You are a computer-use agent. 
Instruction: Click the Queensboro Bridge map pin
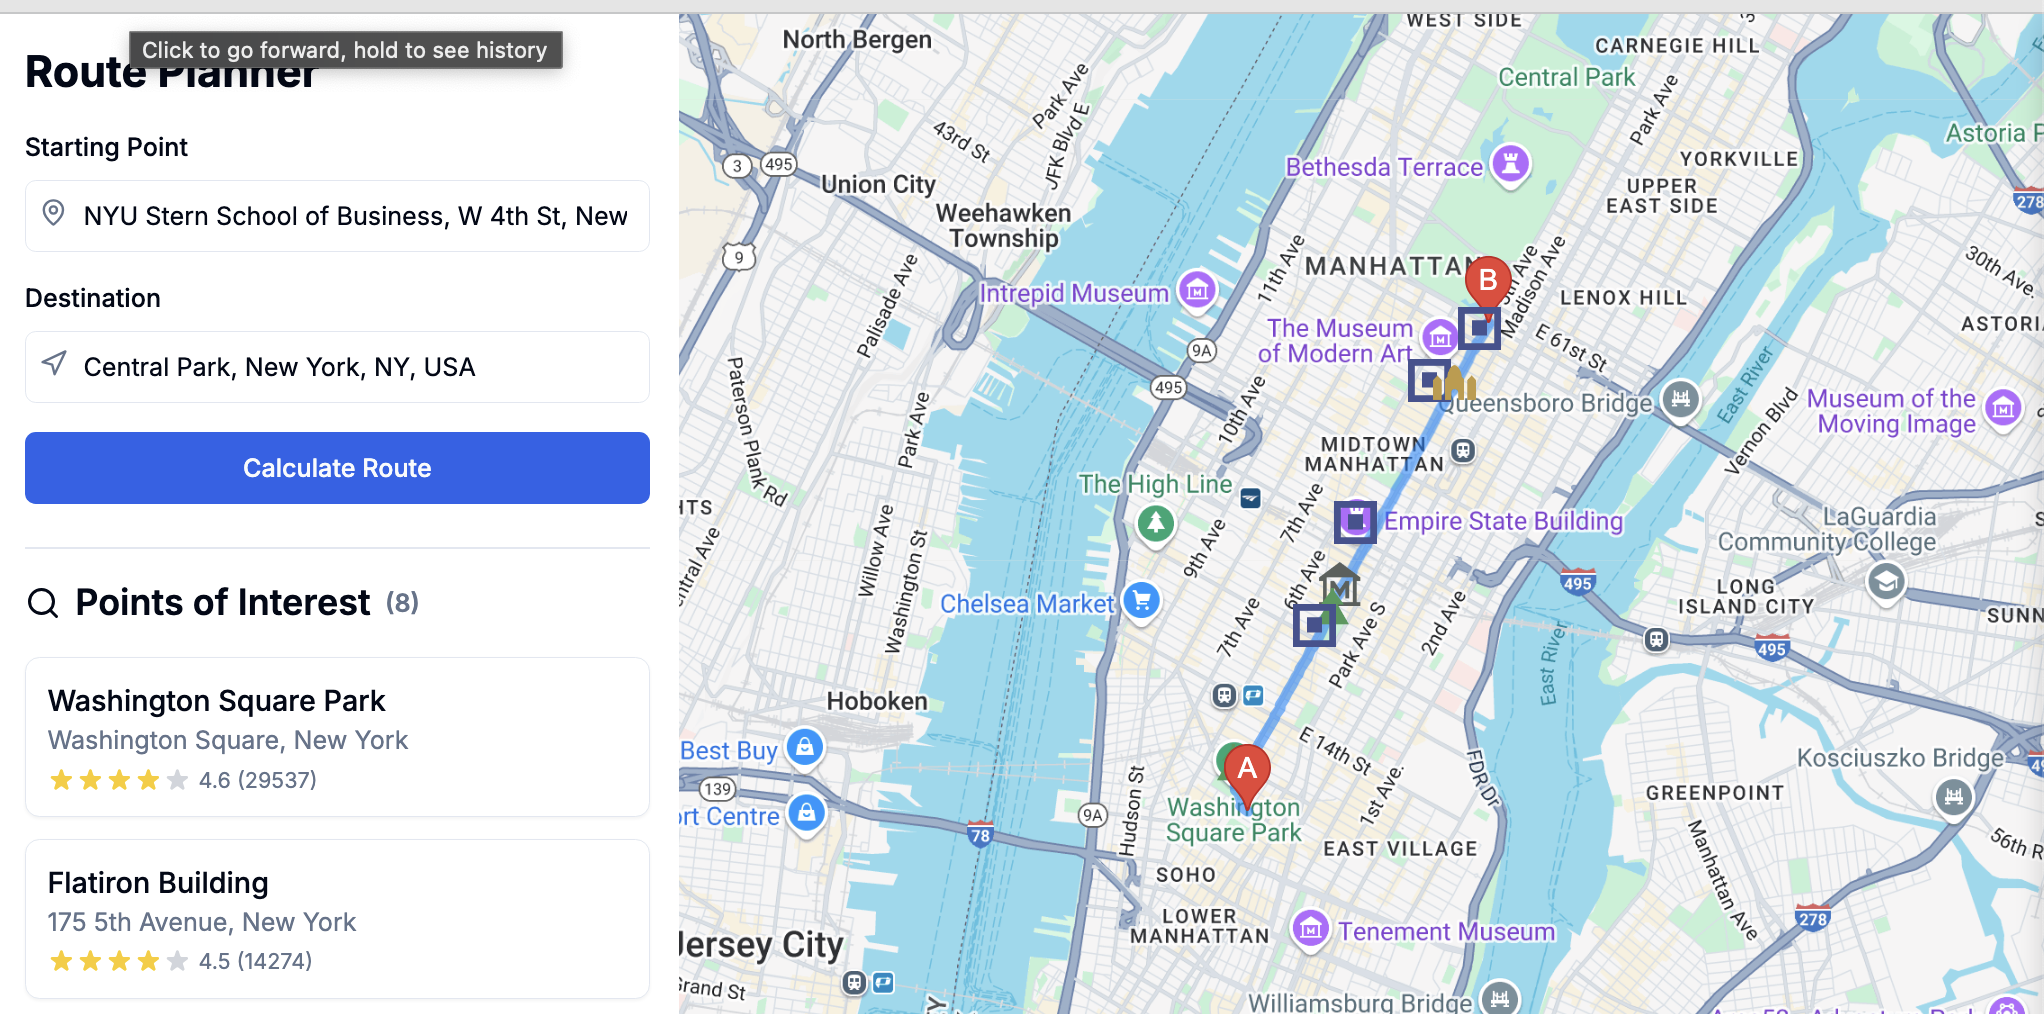pos(1681,401)
